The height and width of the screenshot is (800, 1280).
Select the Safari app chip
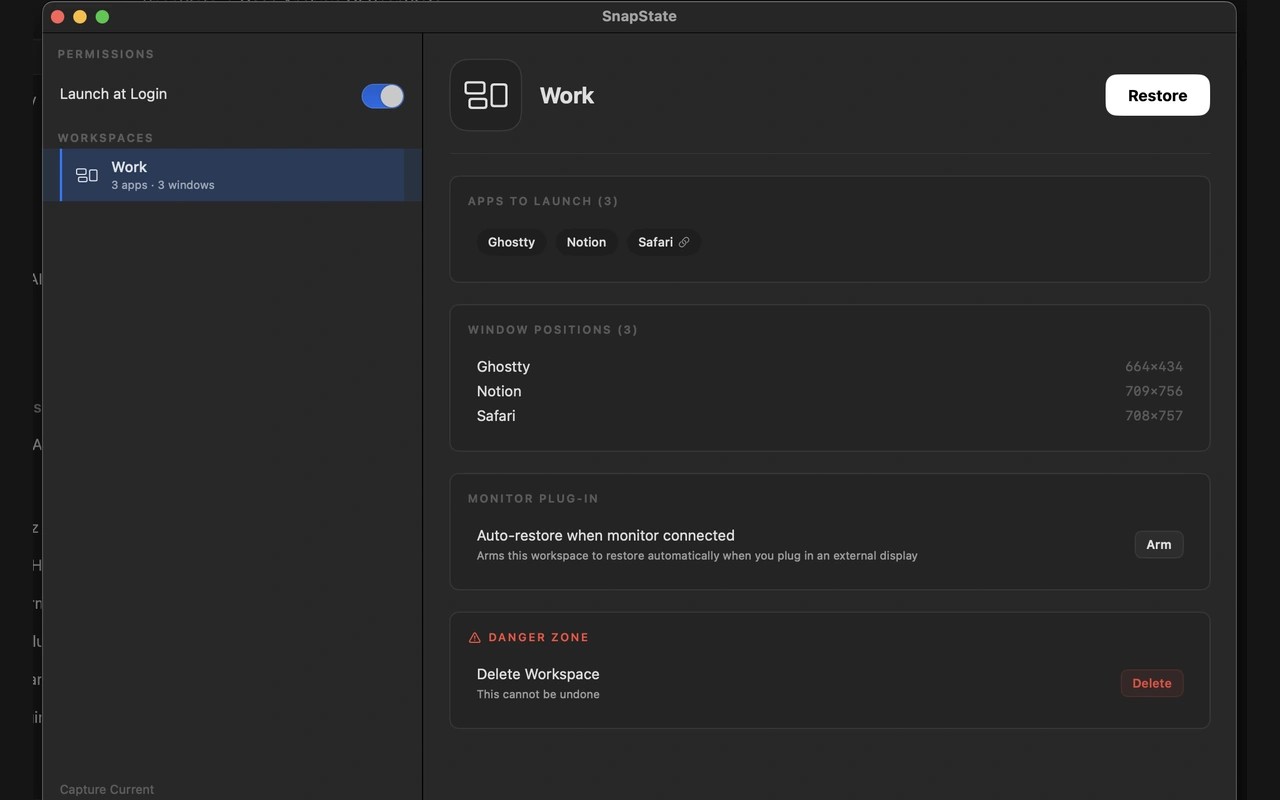click(x=664, y=242)
